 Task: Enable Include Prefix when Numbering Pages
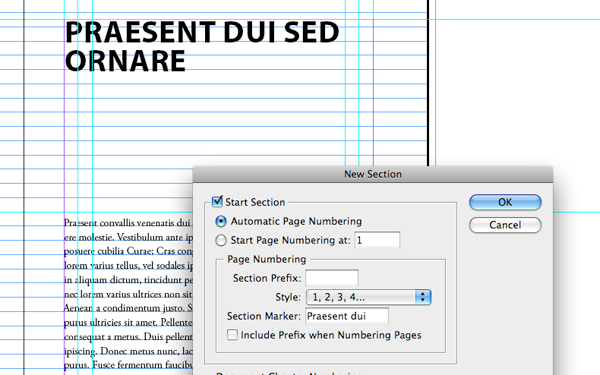[232, 335]
